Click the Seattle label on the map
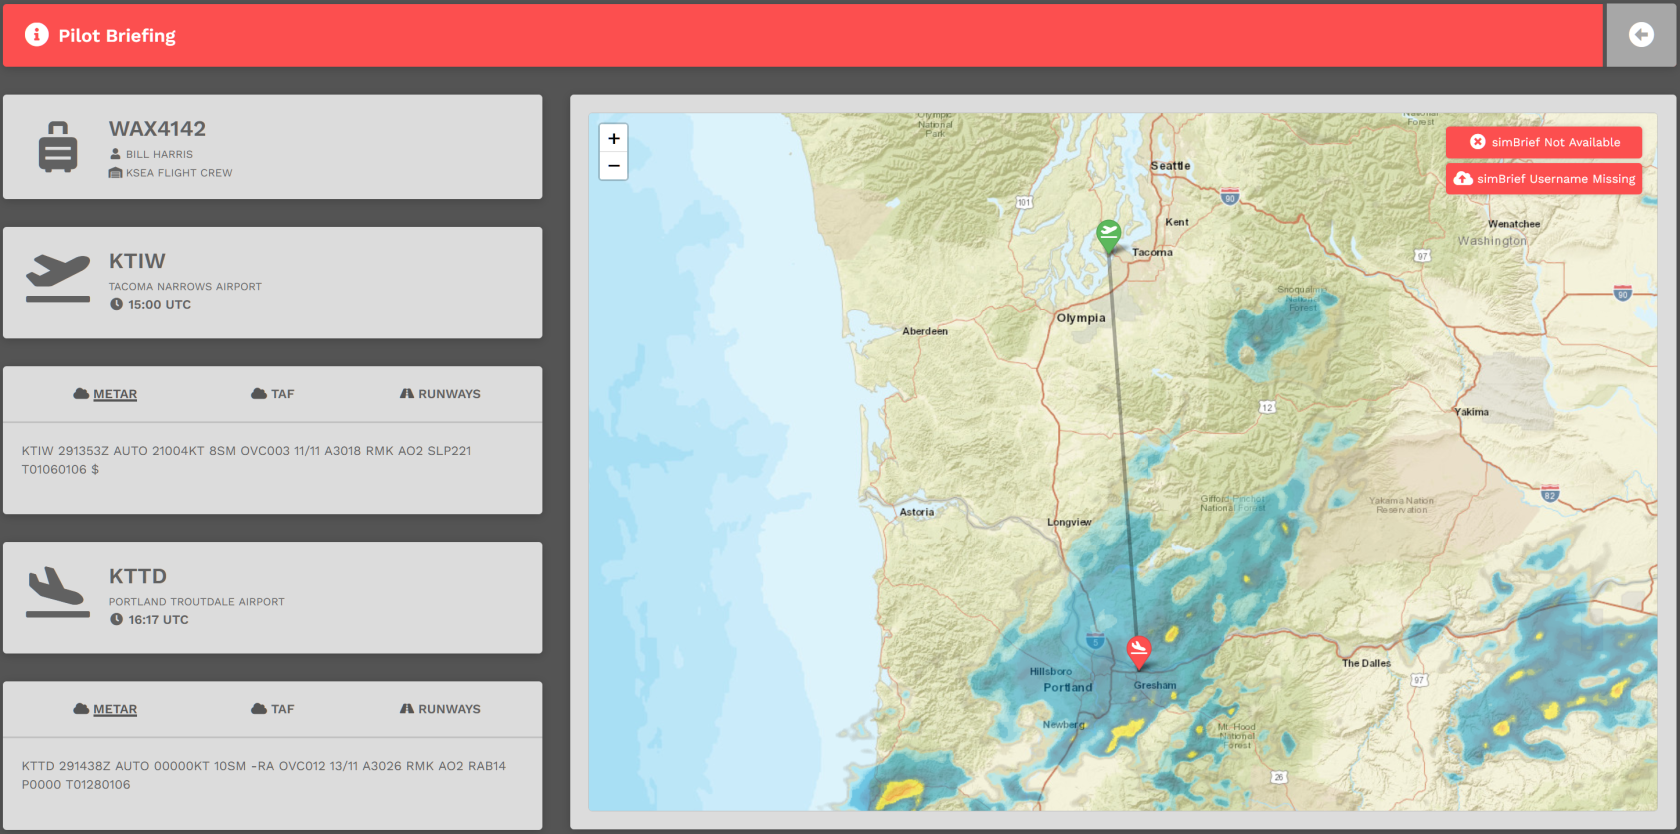 point(1170,166)
